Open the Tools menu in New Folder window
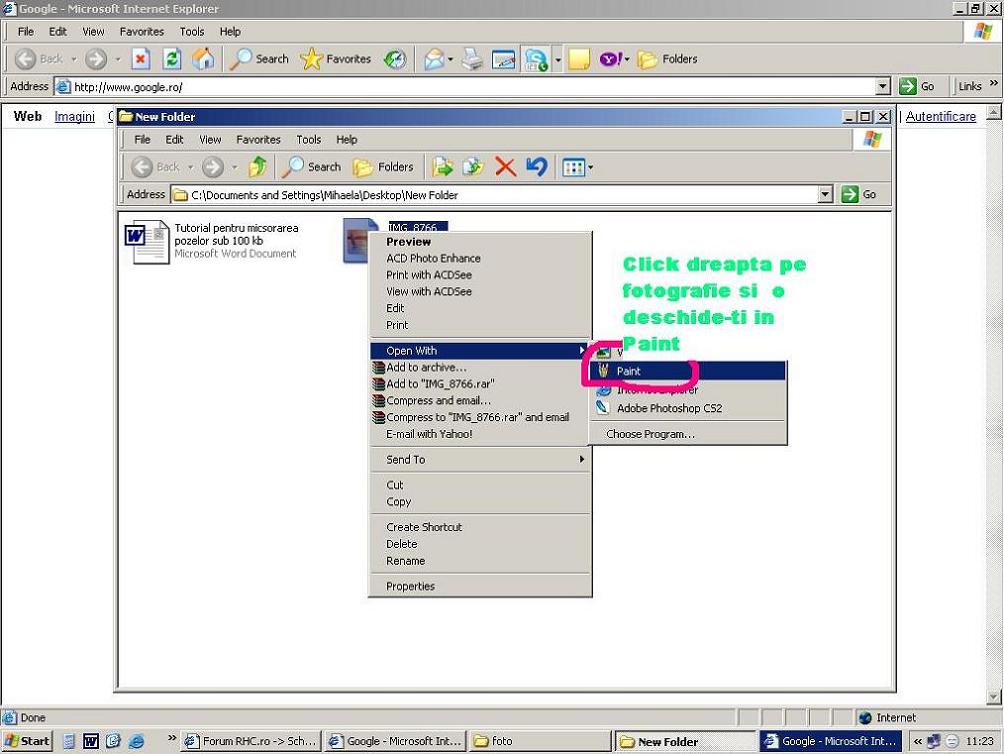The image size is (1004, 754). (309, 140)
